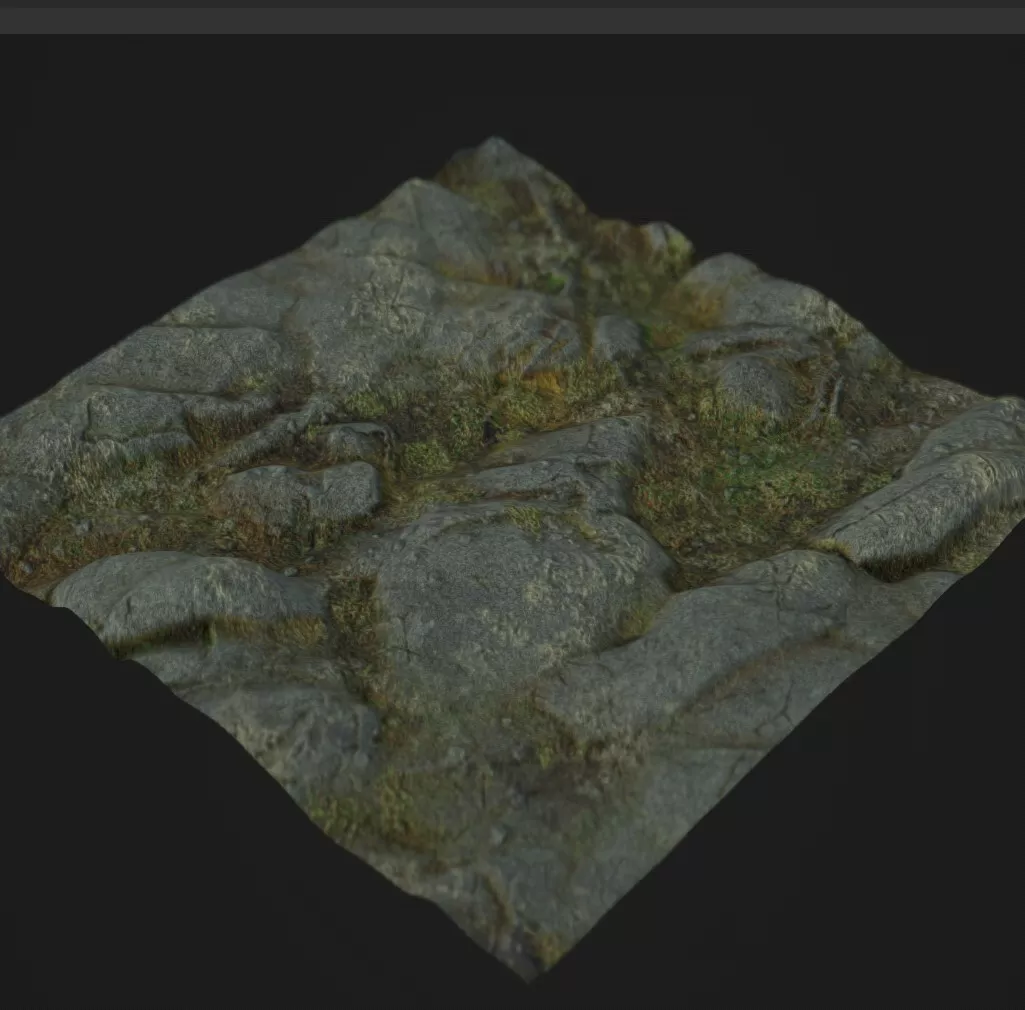Select the elongated rock ridge on right edge

(x=930, y=500)
